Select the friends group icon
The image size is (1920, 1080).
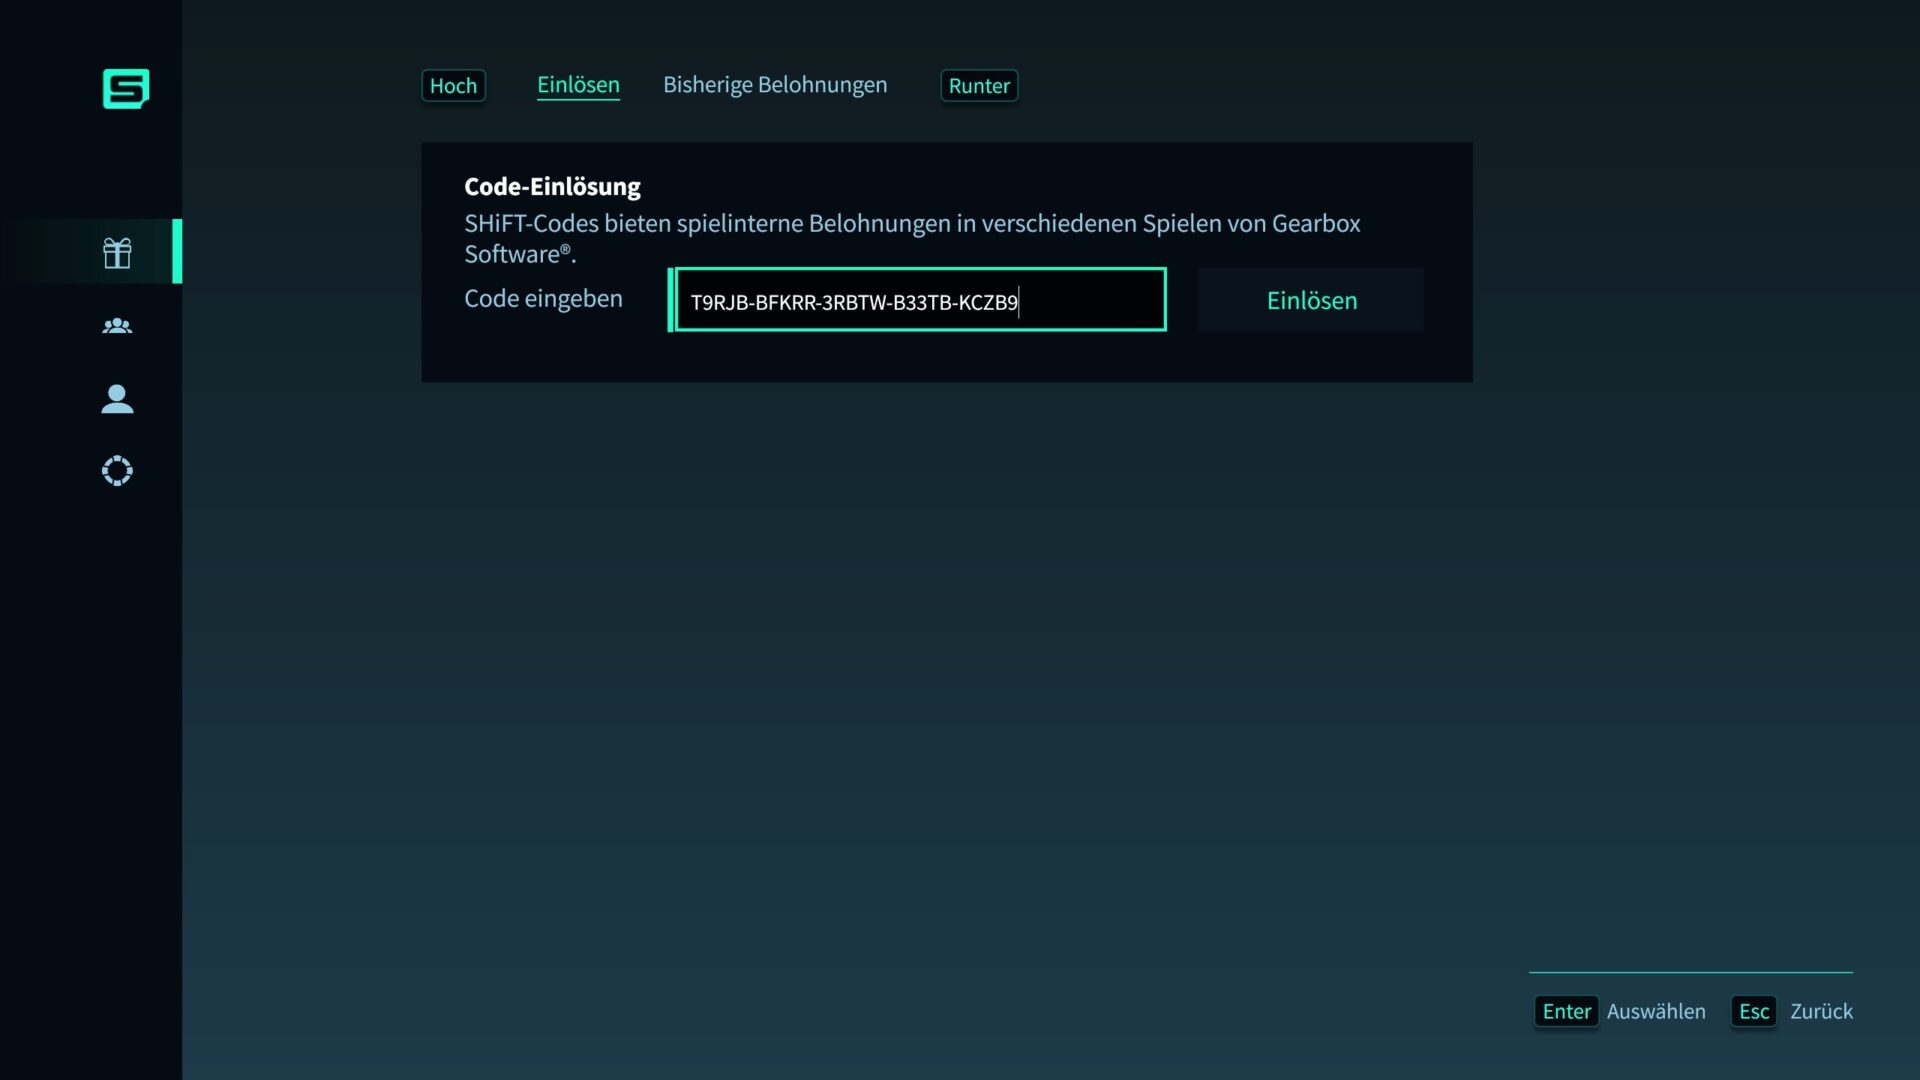117,325
